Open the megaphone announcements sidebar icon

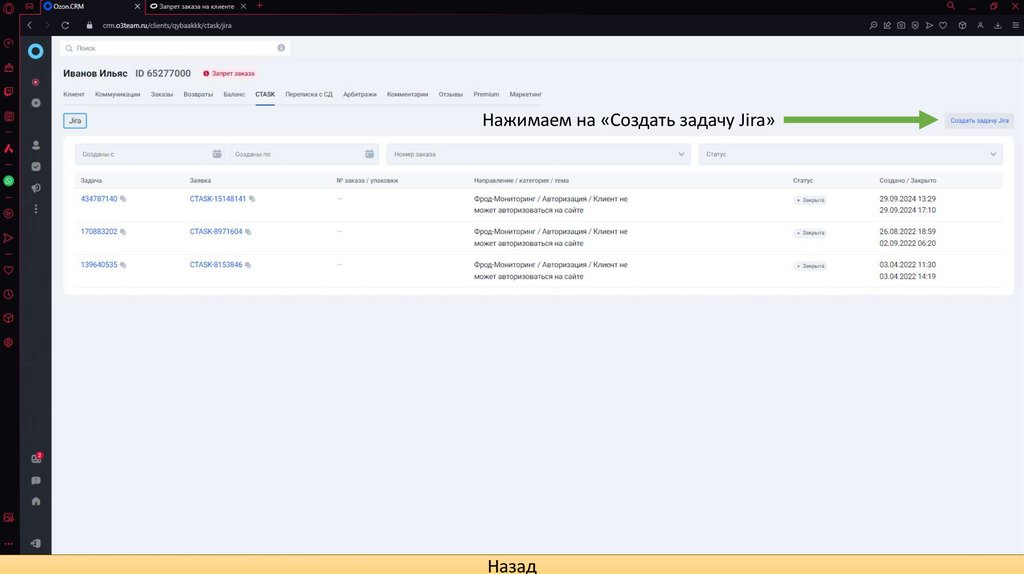tap(36, 187)
